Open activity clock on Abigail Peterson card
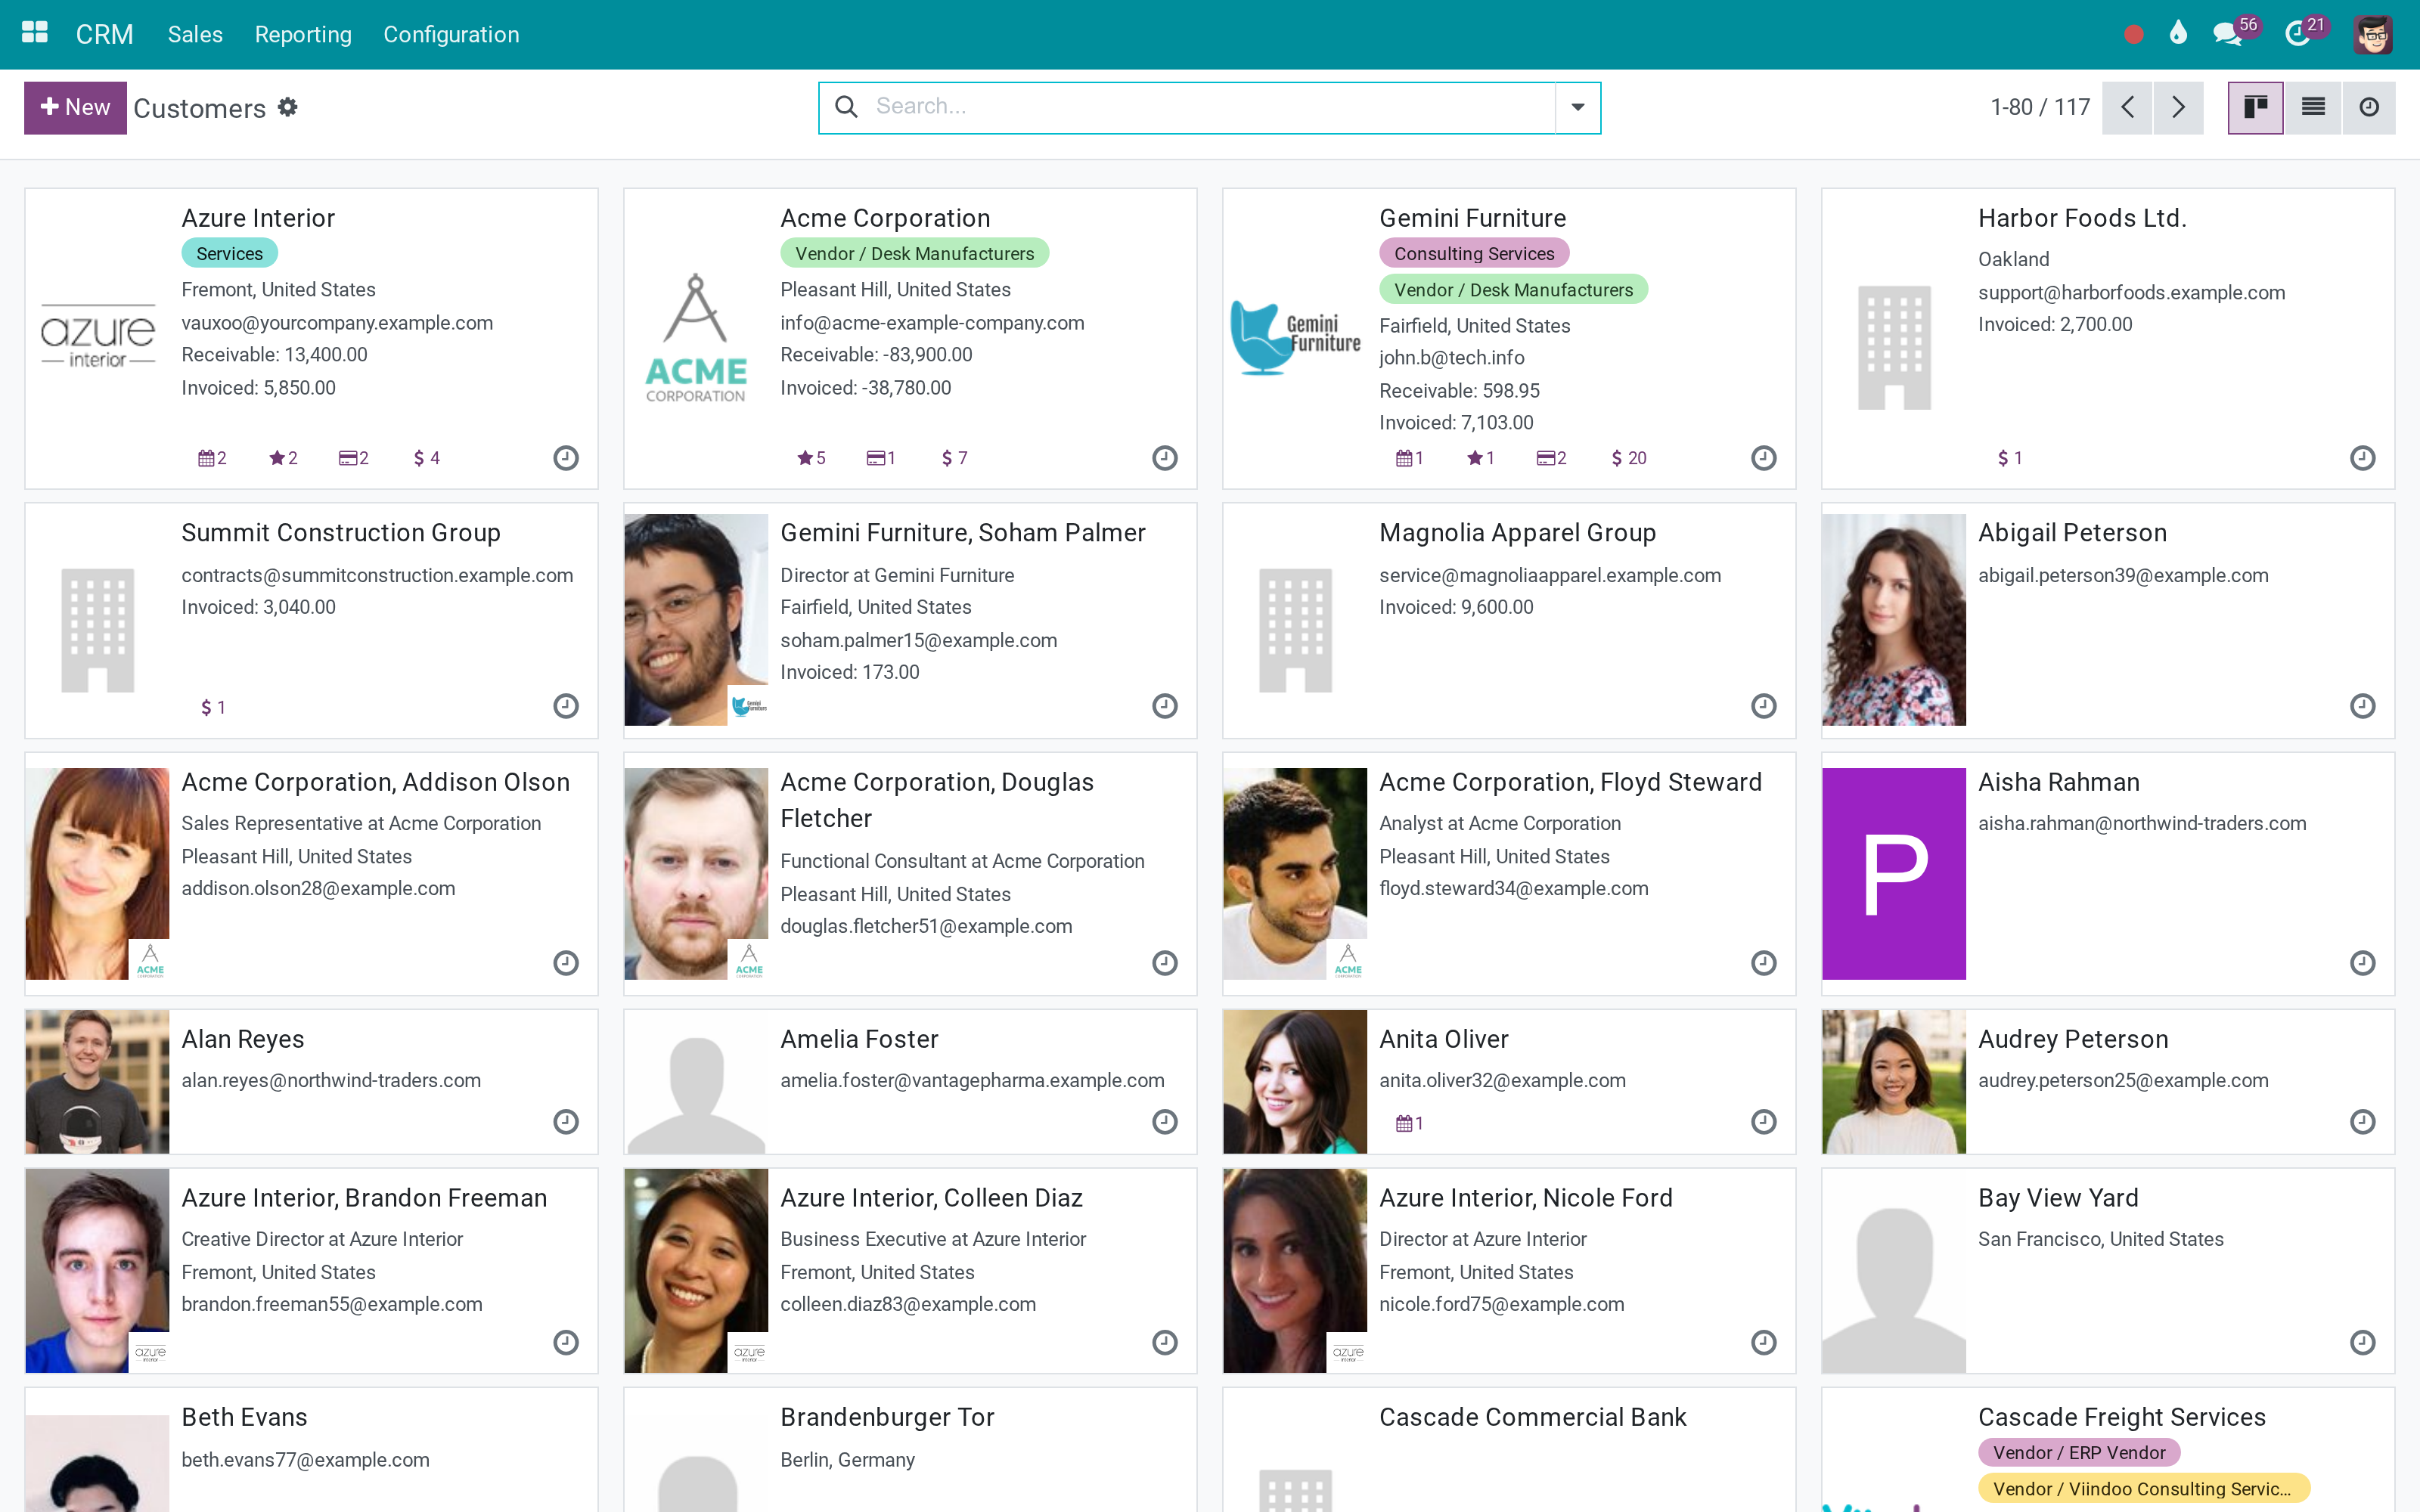The height and width of the screenshot is (1512, 2420). [x=2363, y=706]
